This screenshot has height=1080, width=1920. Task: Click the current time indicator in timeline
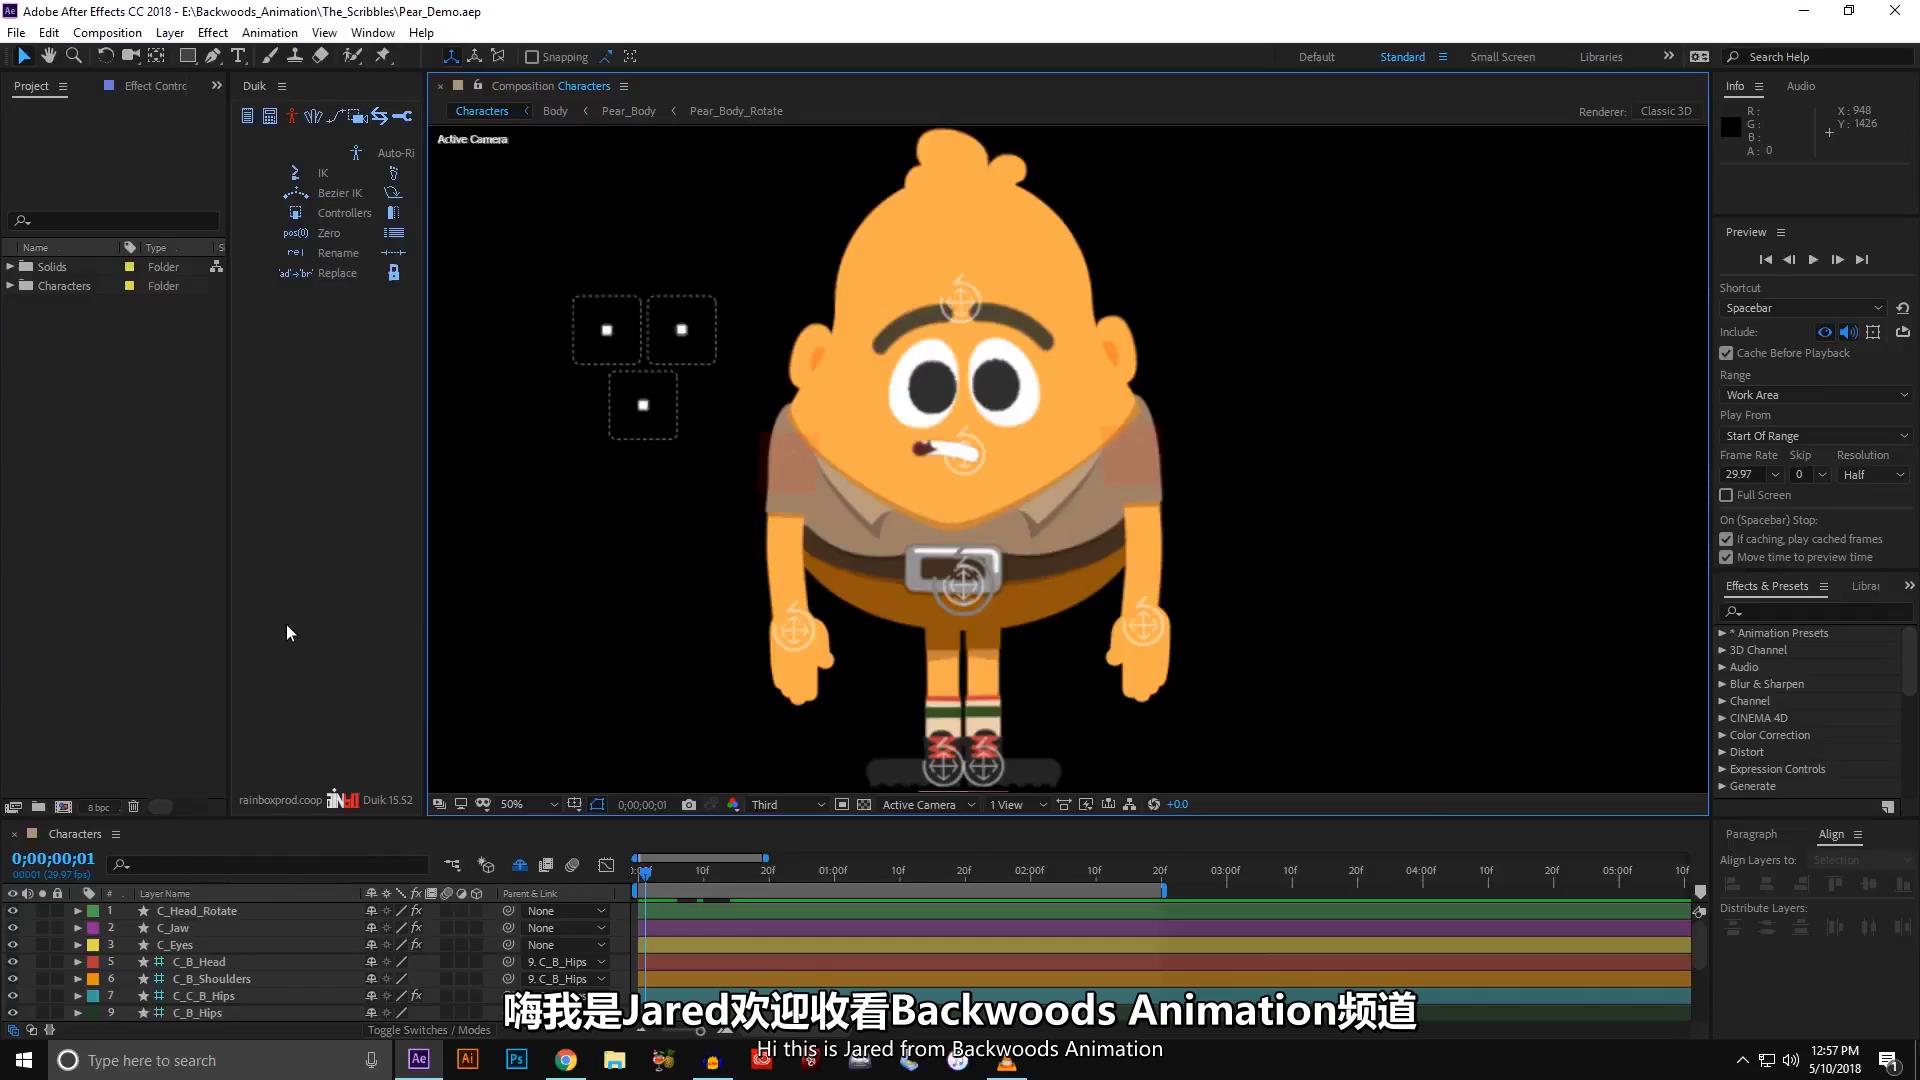point(645,872)
